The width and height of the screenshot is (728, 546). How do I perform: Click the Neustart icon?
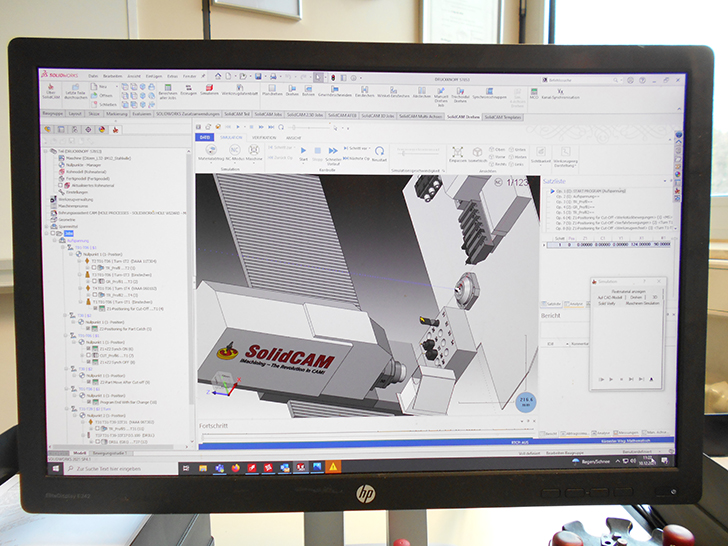(379, 151)
